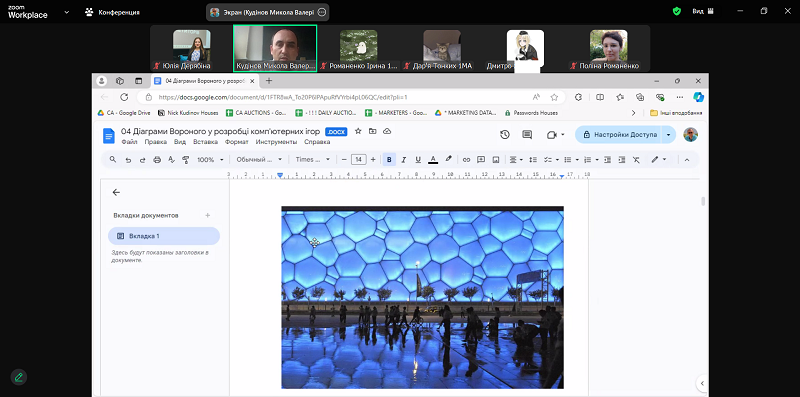Open Zoom Вид layout menu
Screen dimensions: 800x397
point(703,11)
